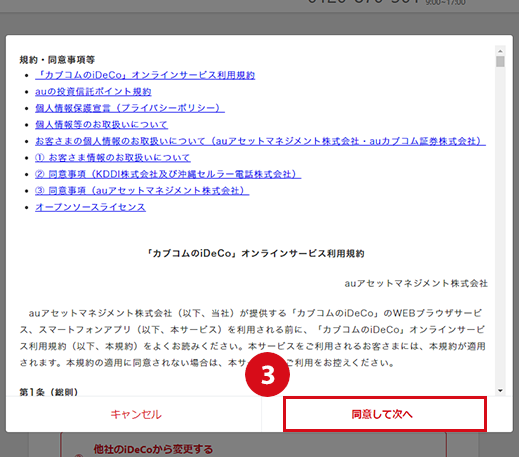Open the 個人情報等のお取扱いについて link
519x457 pixels.
(101, 125)
